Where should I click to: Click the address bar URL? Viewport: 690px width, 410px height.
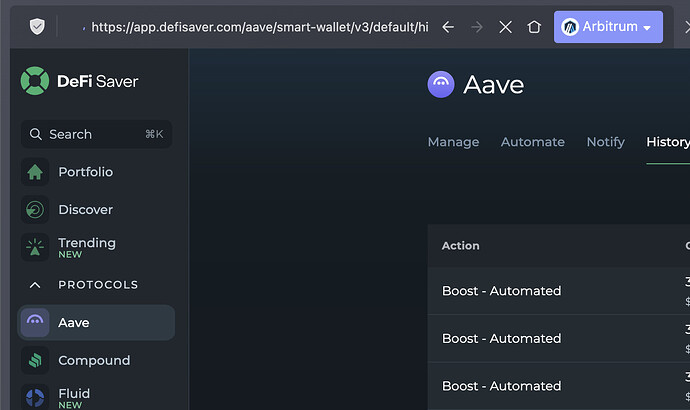click(x=260, y=27)
